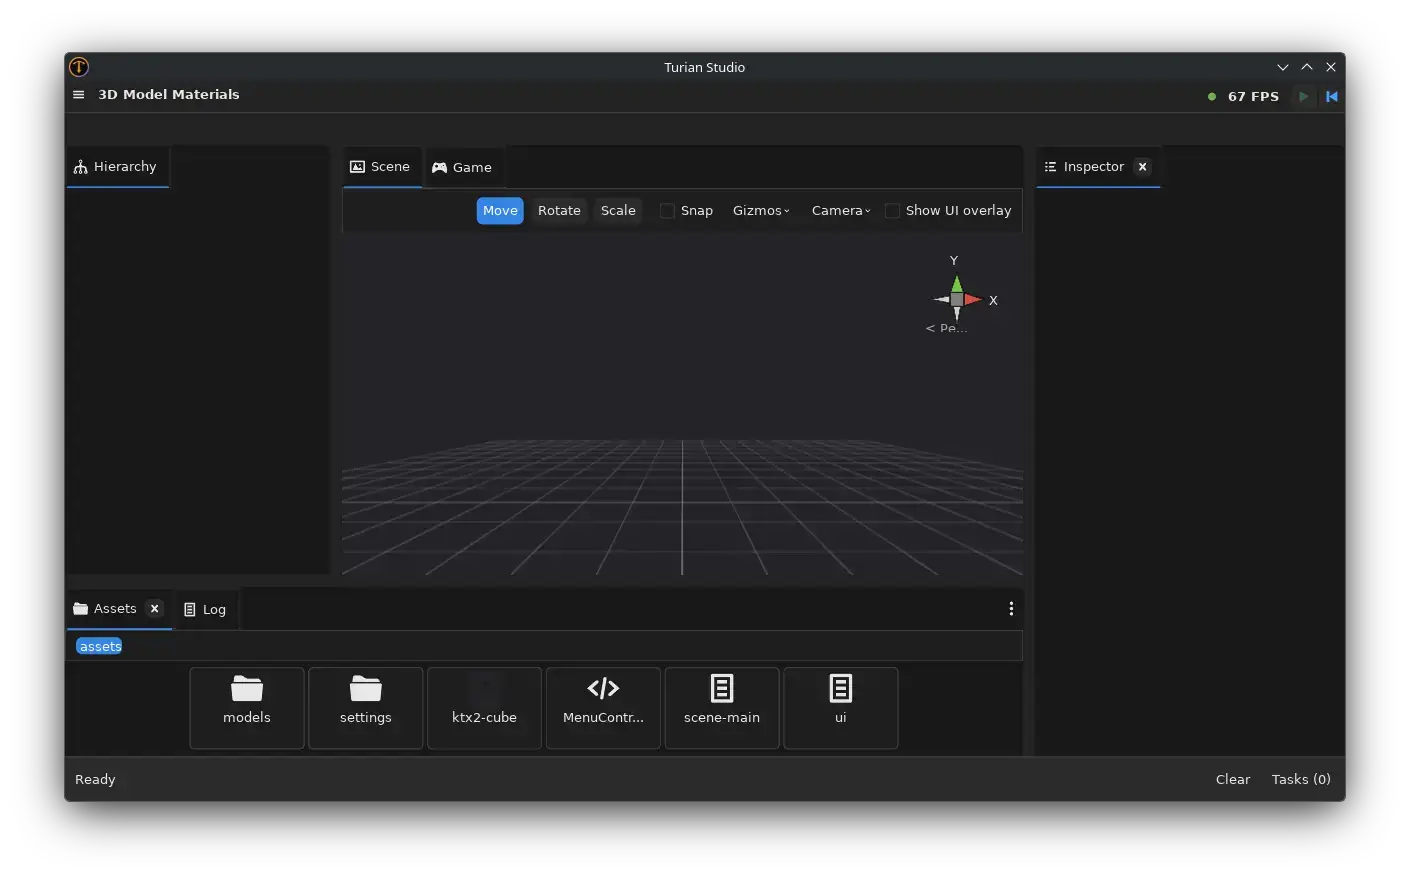This screenshot has height=878, width=1410.
Task: Select the ui asset file
Action: point(841,708)
